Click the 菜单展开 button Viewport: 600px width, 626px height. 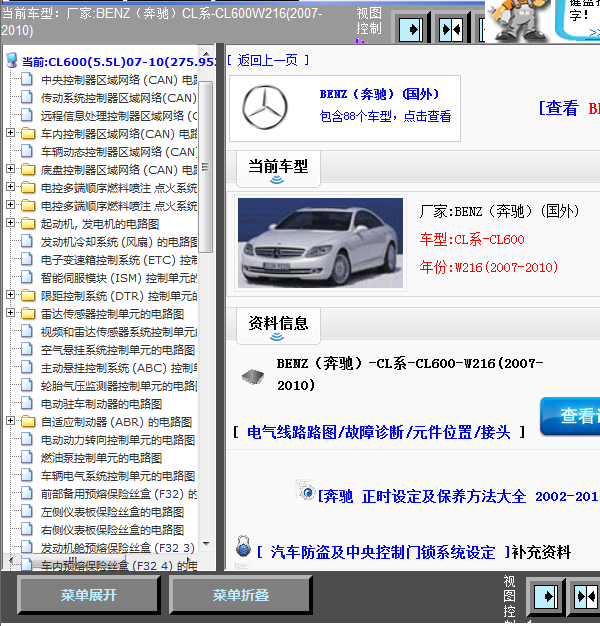click(89, 595)
